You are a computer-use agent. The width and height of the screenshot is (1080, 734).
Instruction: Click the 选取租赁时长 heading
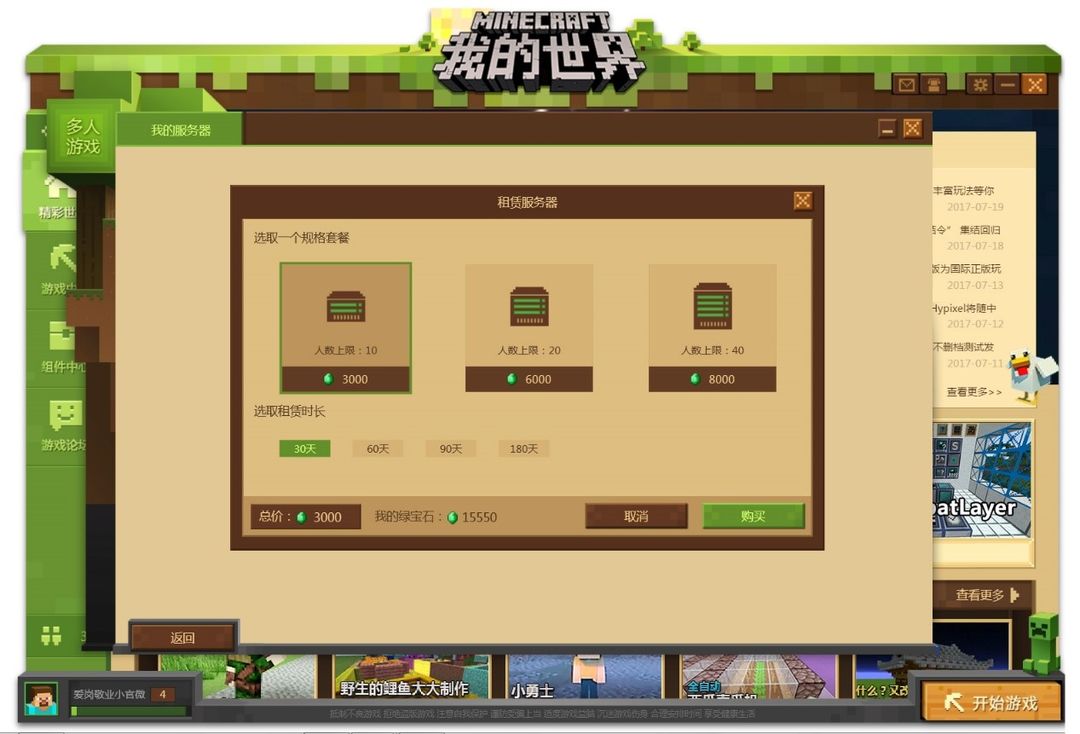[289, 411]
